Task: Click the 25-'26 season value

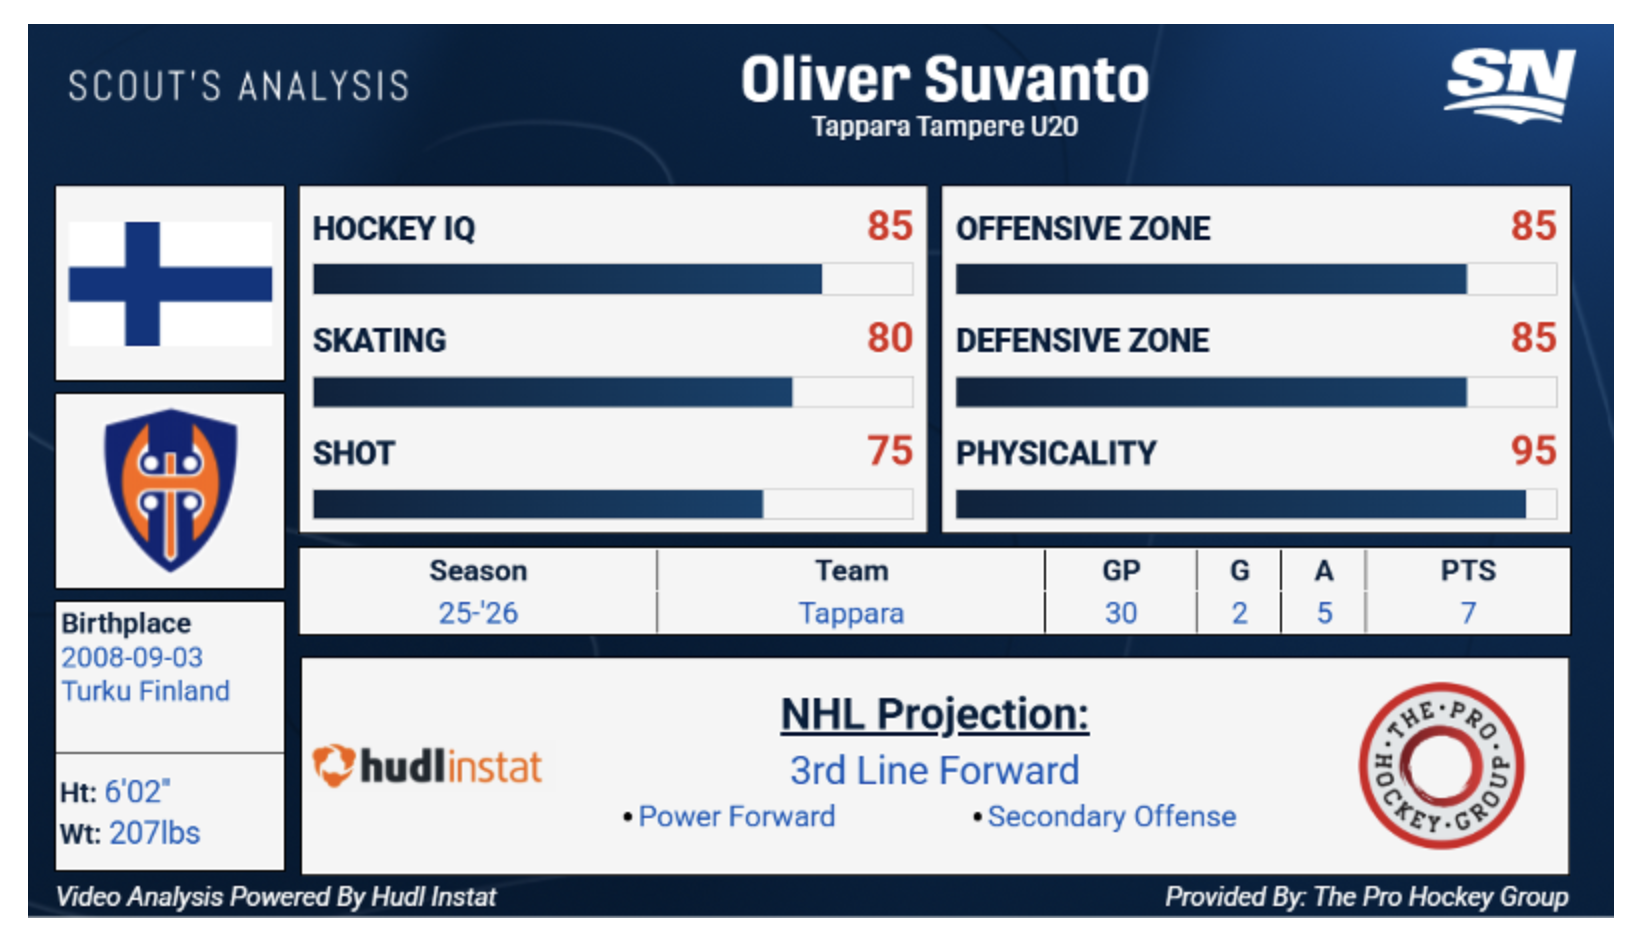Action: click(x=478, y=613)
